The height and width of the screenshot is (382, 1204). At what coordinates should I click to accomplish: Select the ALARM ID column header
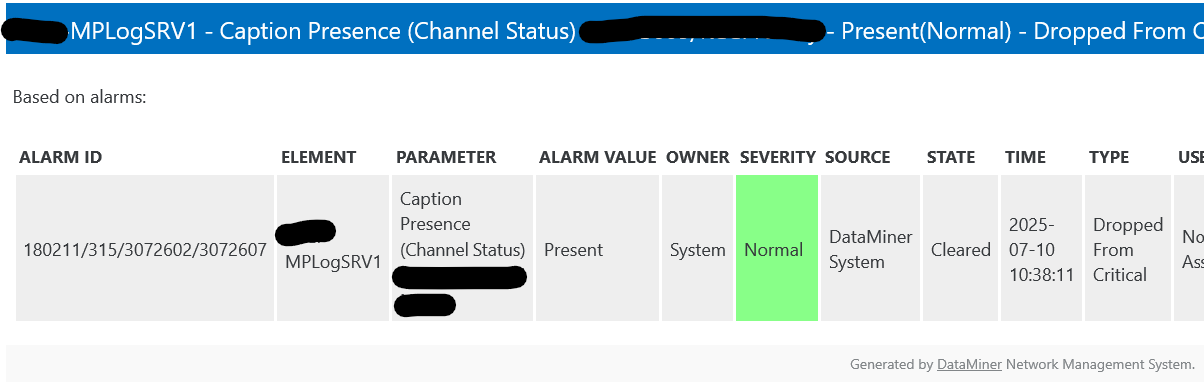61,157
